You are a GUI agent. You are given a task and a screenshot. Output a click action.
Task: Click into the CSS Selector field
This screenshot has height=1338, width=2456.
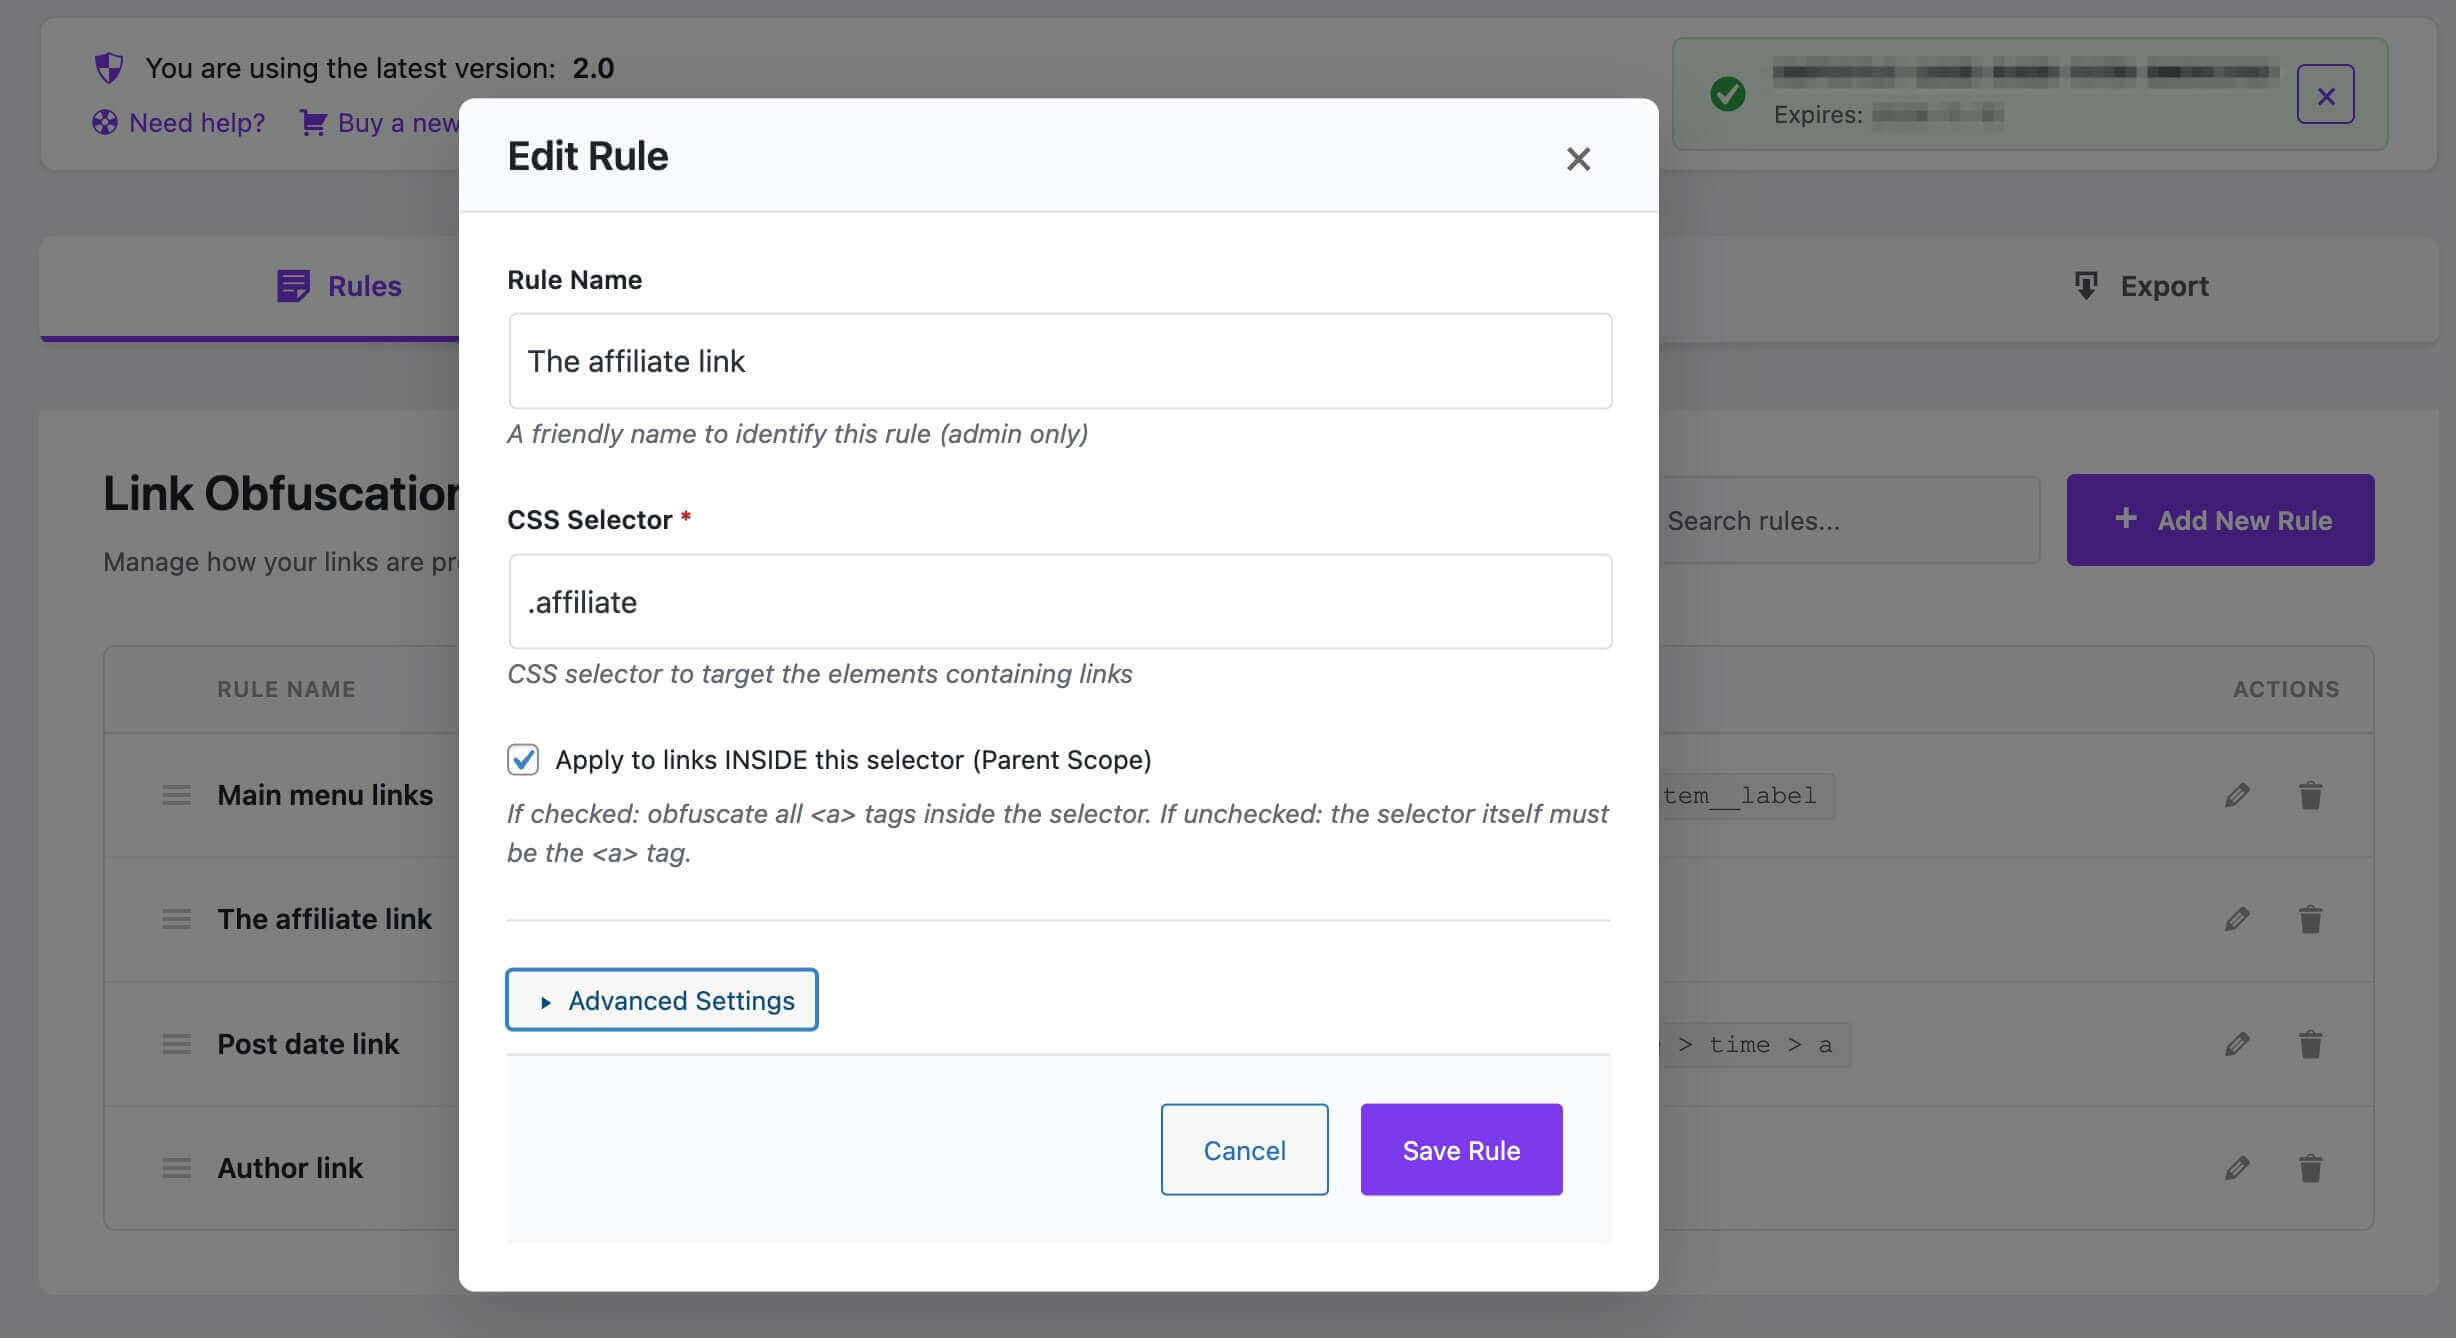point(1060,602)
